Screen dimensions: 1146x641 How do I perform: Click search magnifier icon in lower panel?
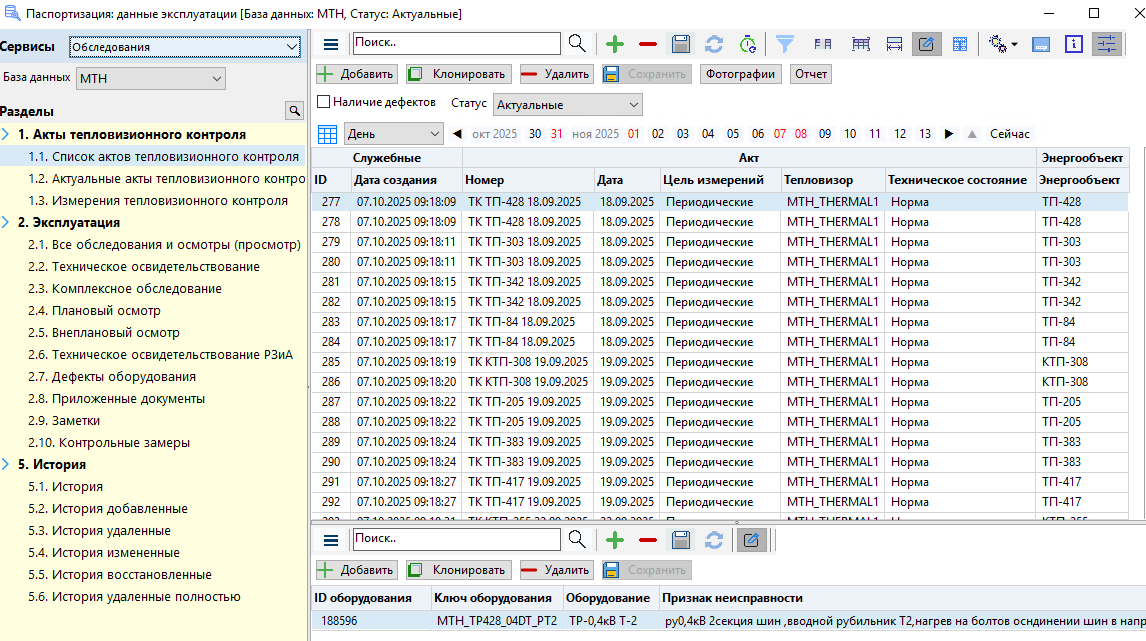point(577,540)
